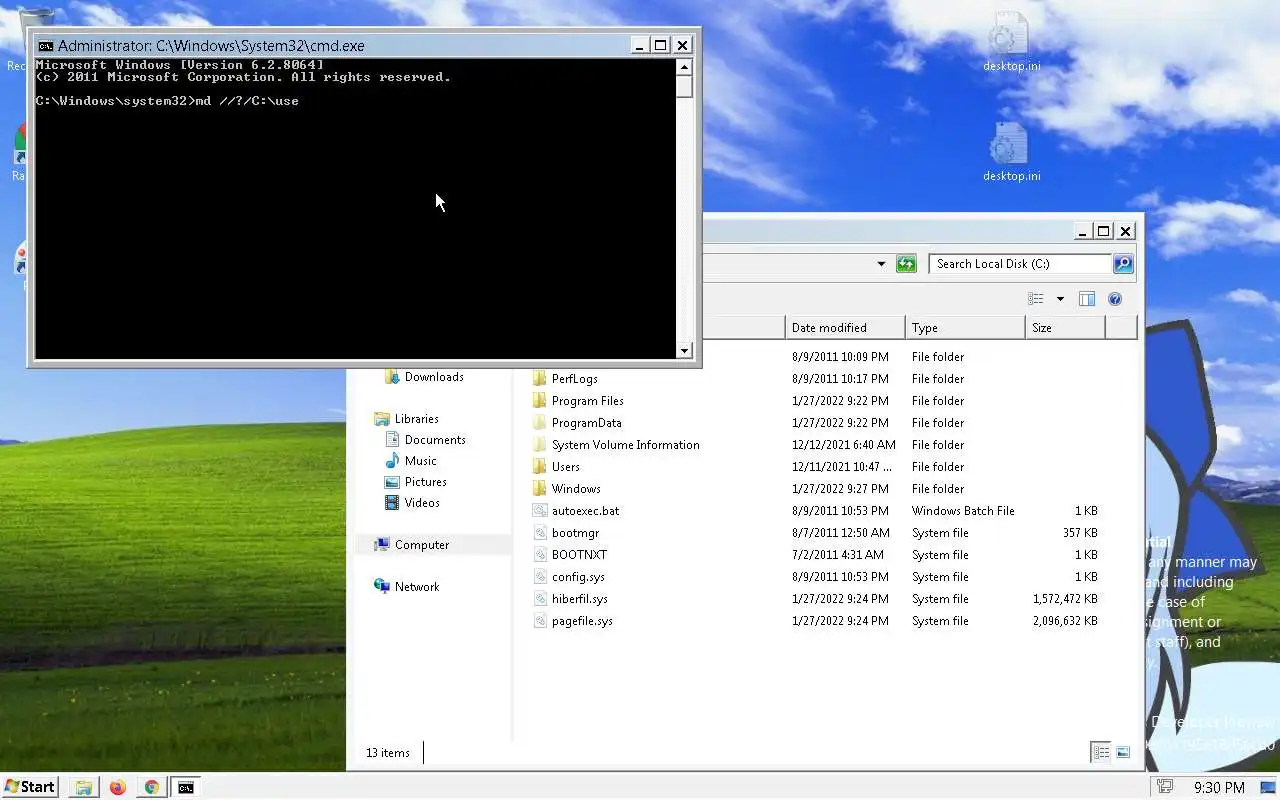Click the green refresh button in Explorer
This screenshot has height=800, width=1280.
pos(906,264)
